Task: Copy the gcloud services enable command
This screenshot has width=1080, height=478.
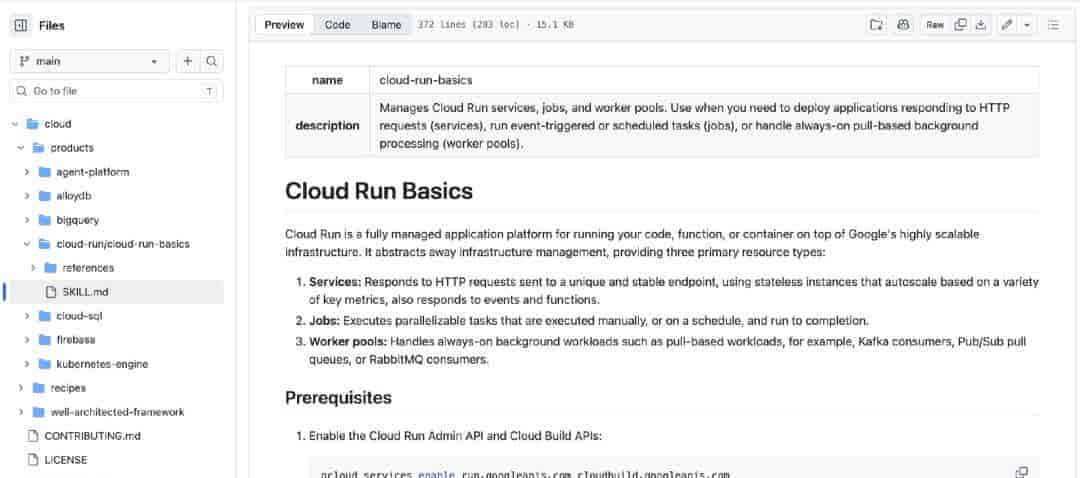Action: pyautogui.click(x=1021, y=472)
